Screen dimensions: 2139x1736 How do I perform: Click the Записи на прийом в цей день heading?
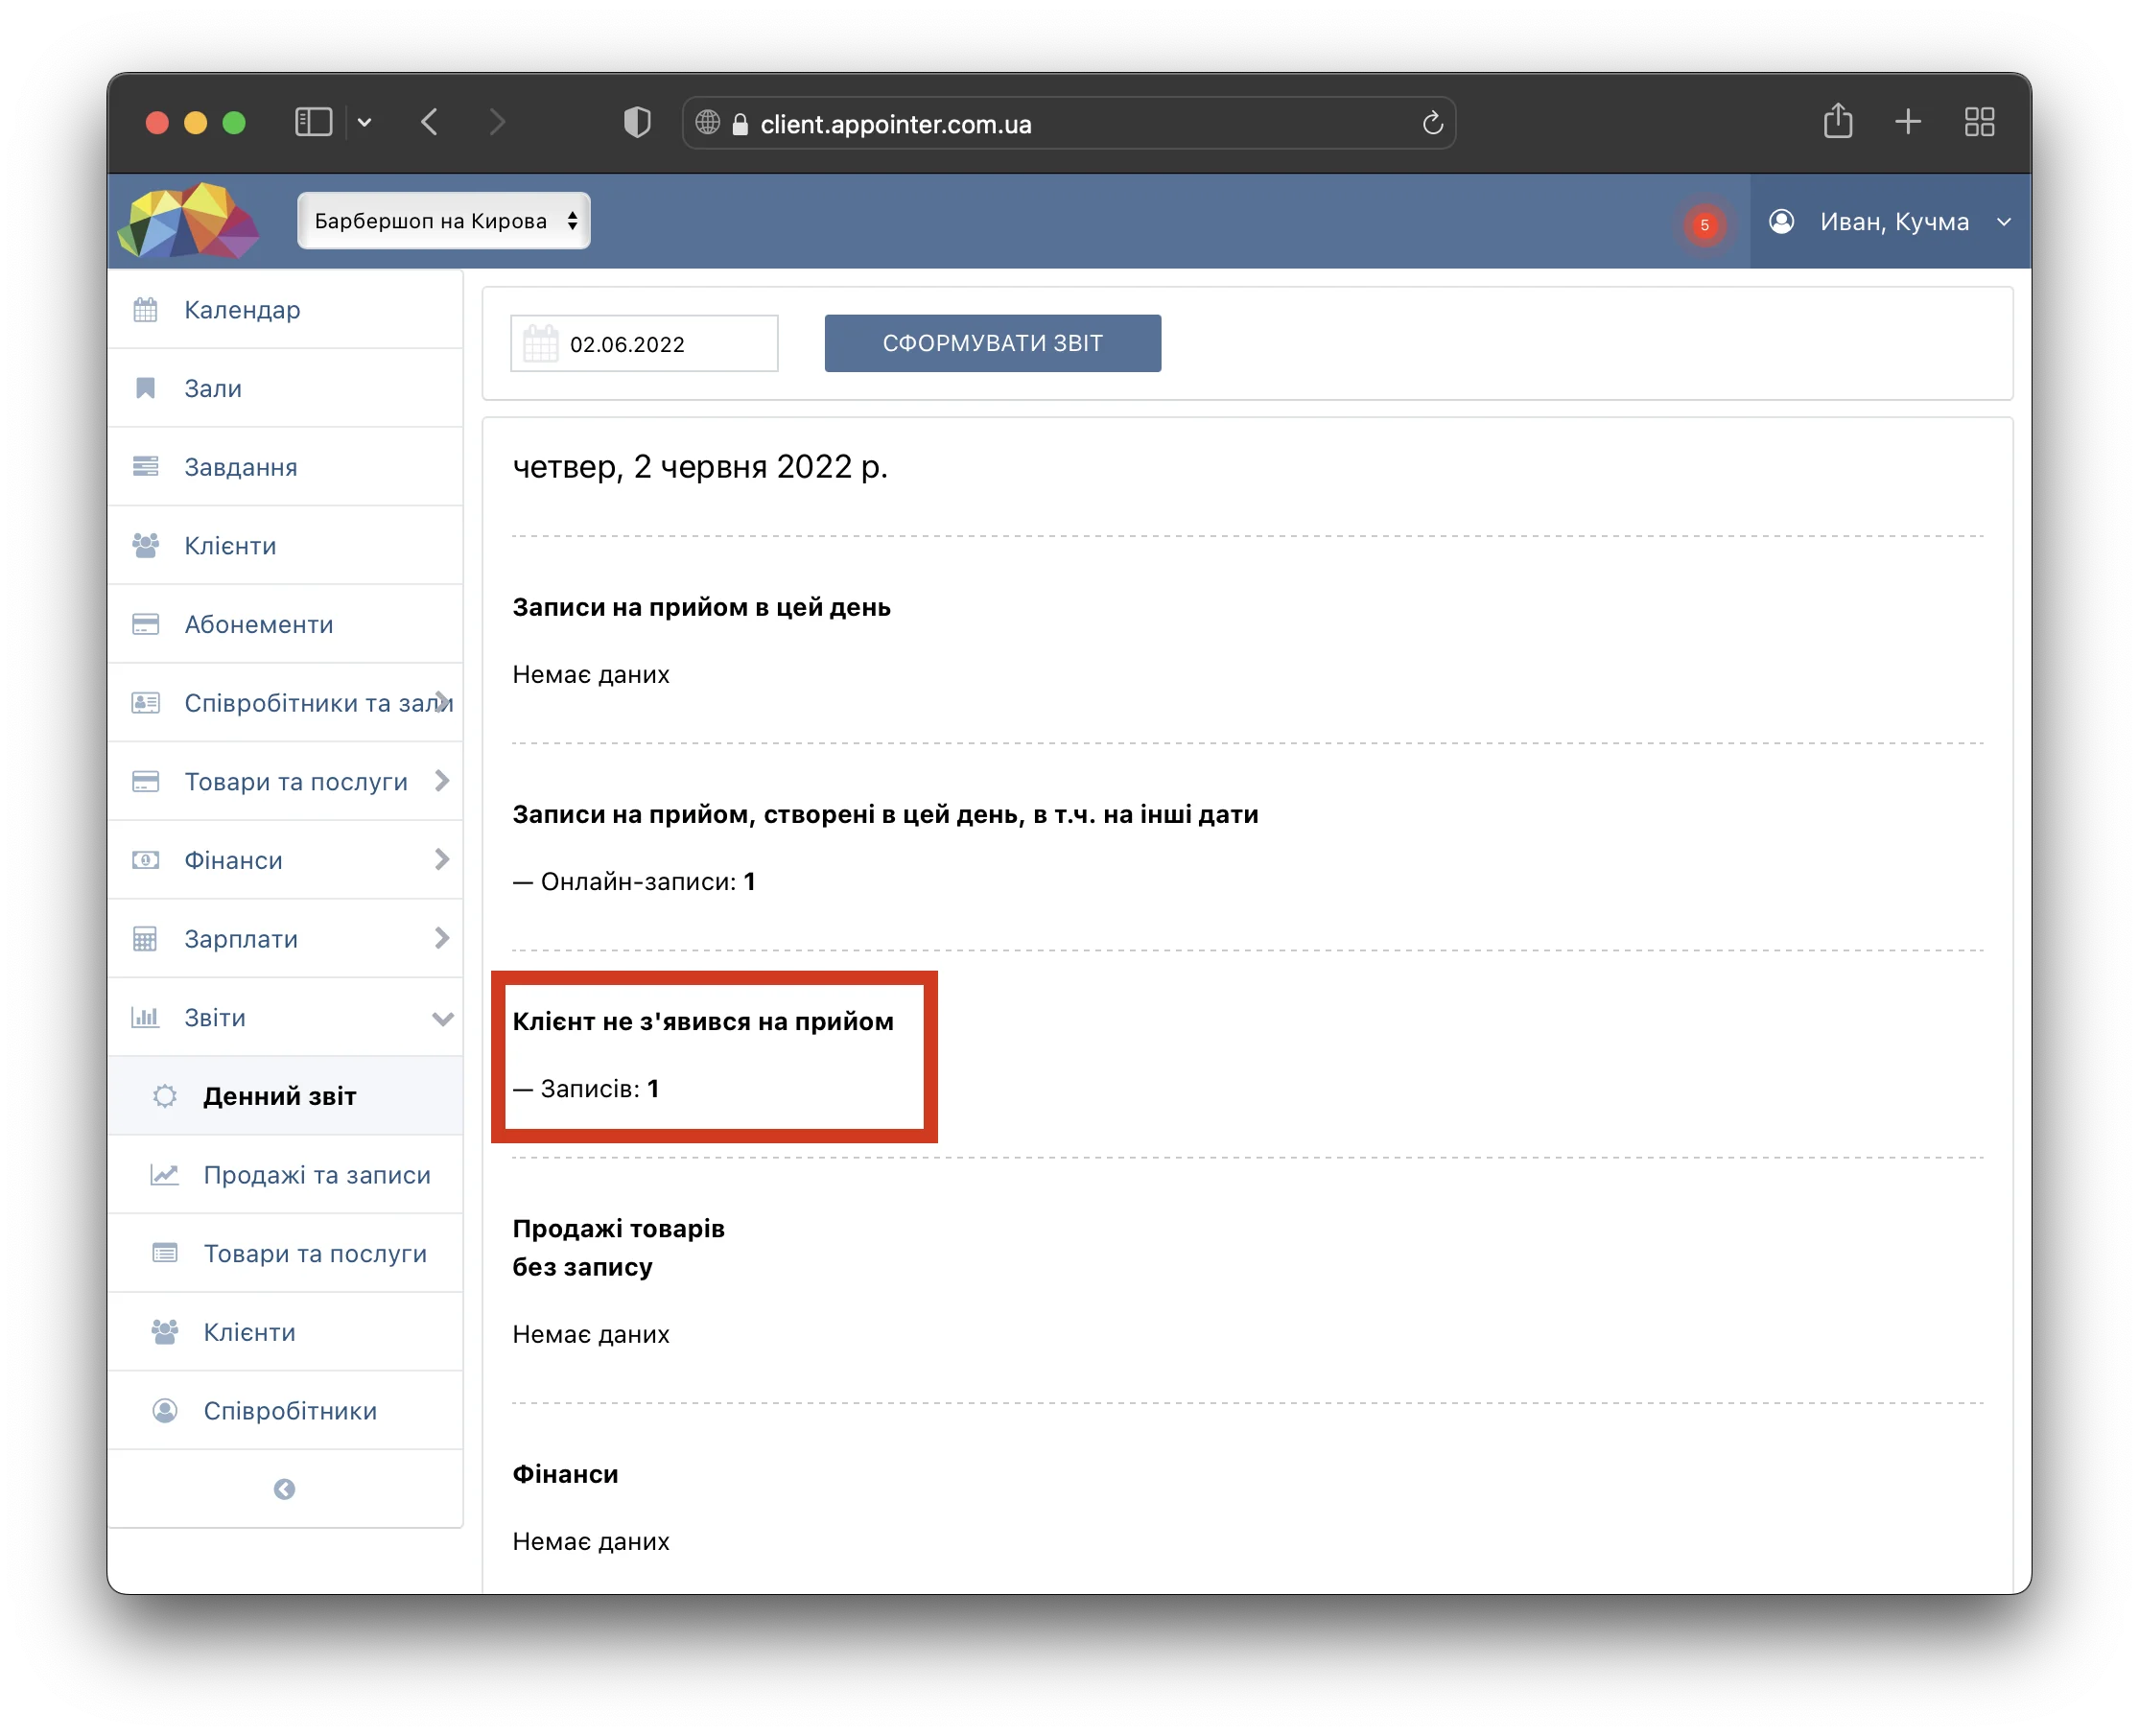click(702, 608)
